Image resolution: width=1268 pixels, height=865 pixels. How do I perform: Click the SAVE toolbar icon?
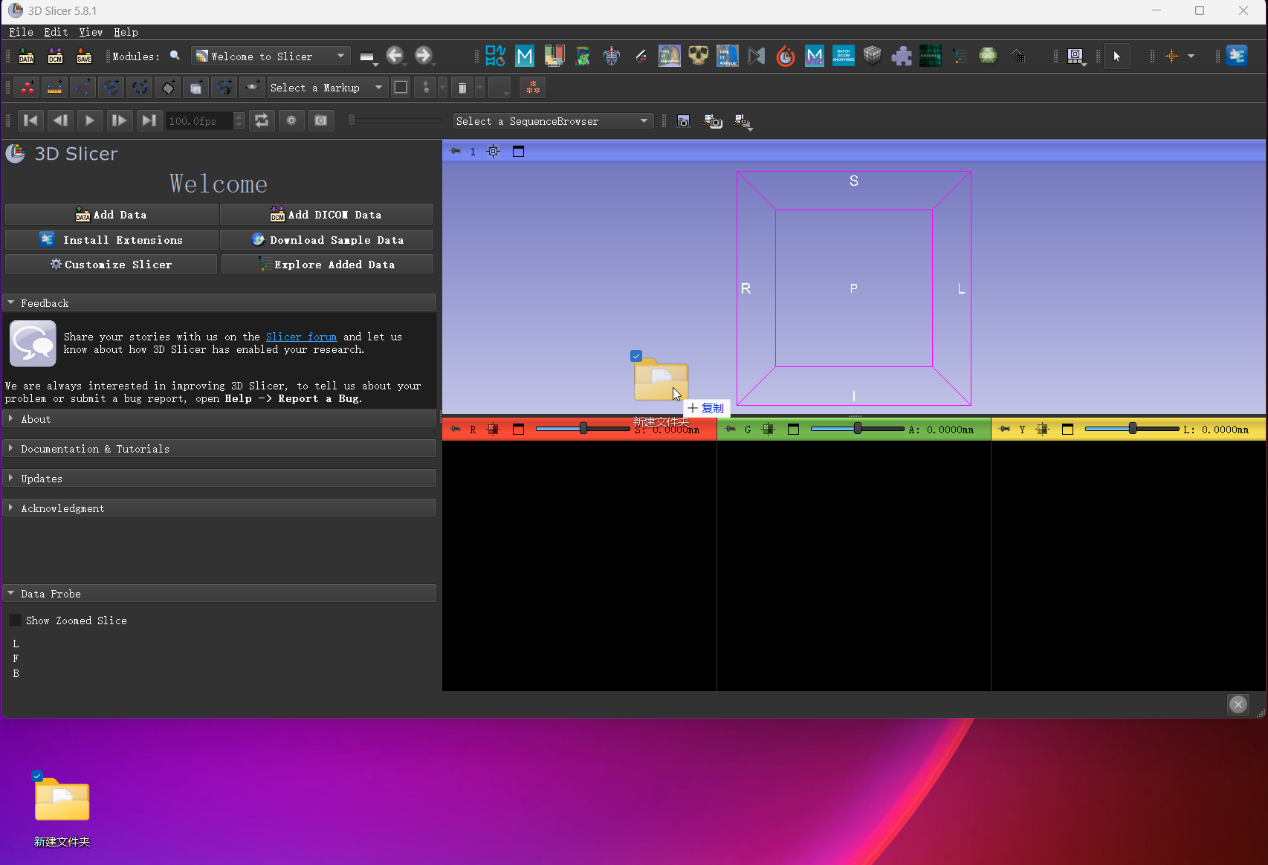point(84,56)
